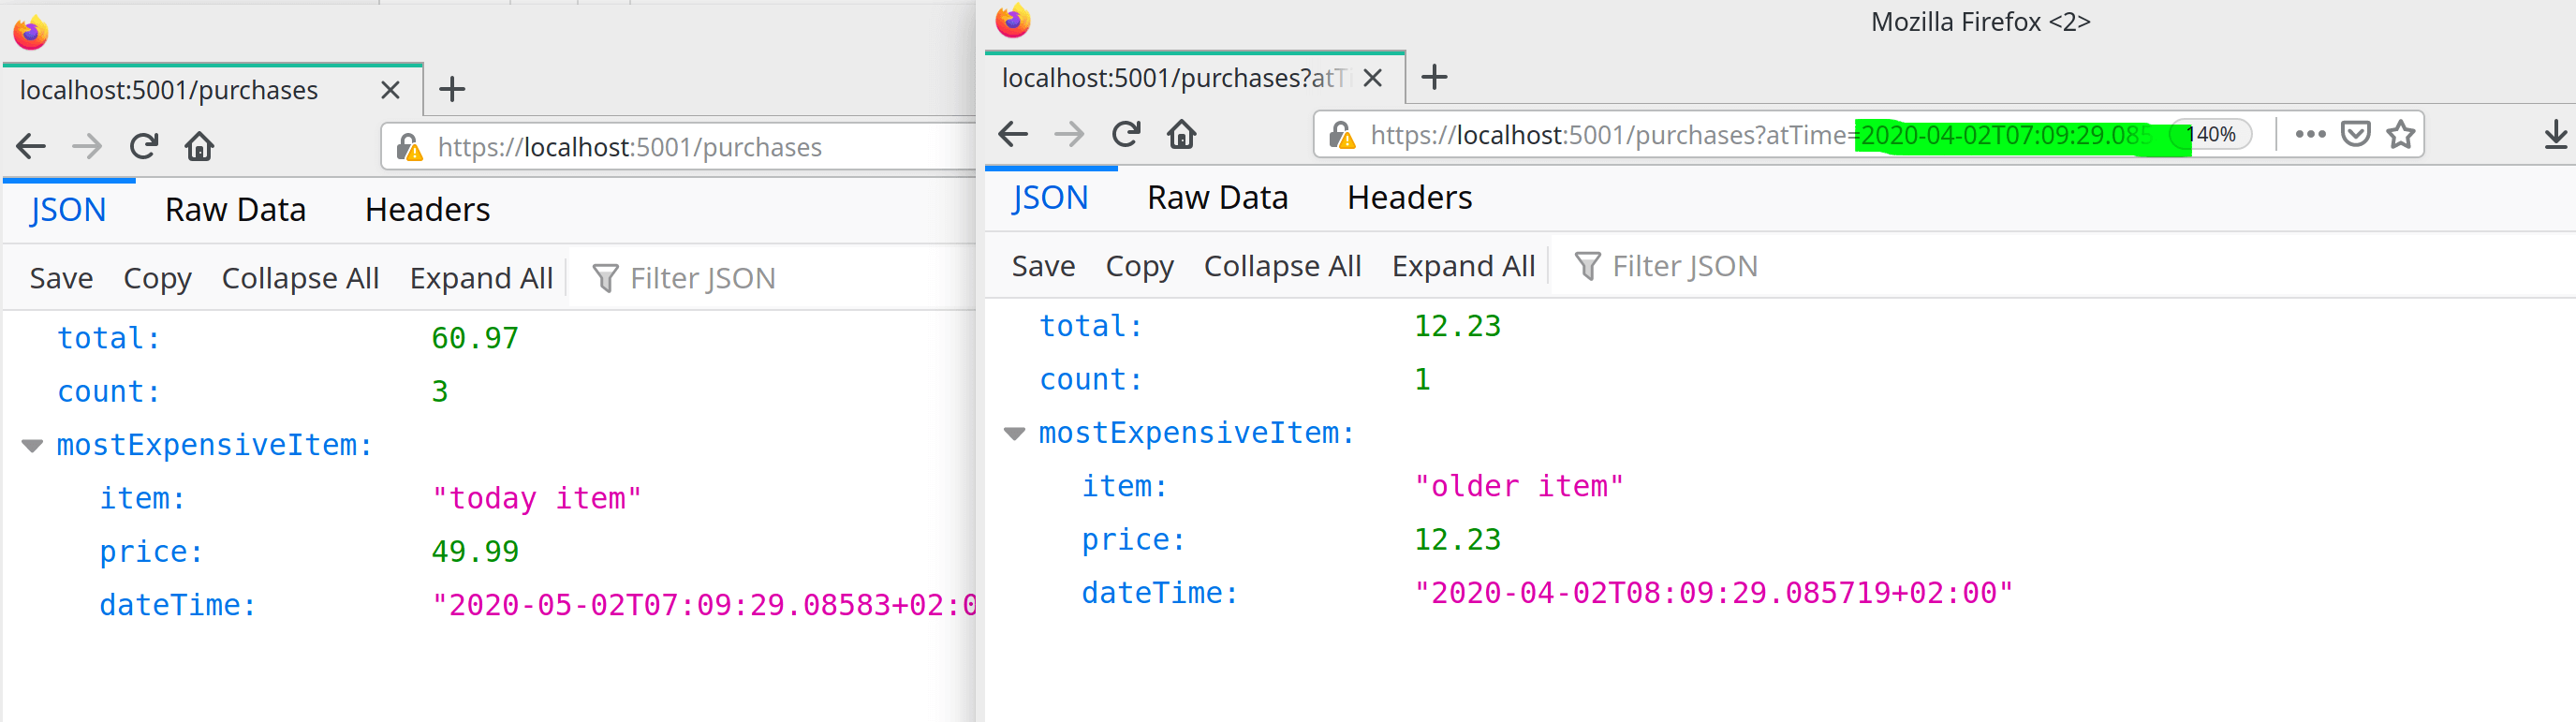
Task: Click the Filter JSON funnel in left window
Action: click(x=605, y=278)
